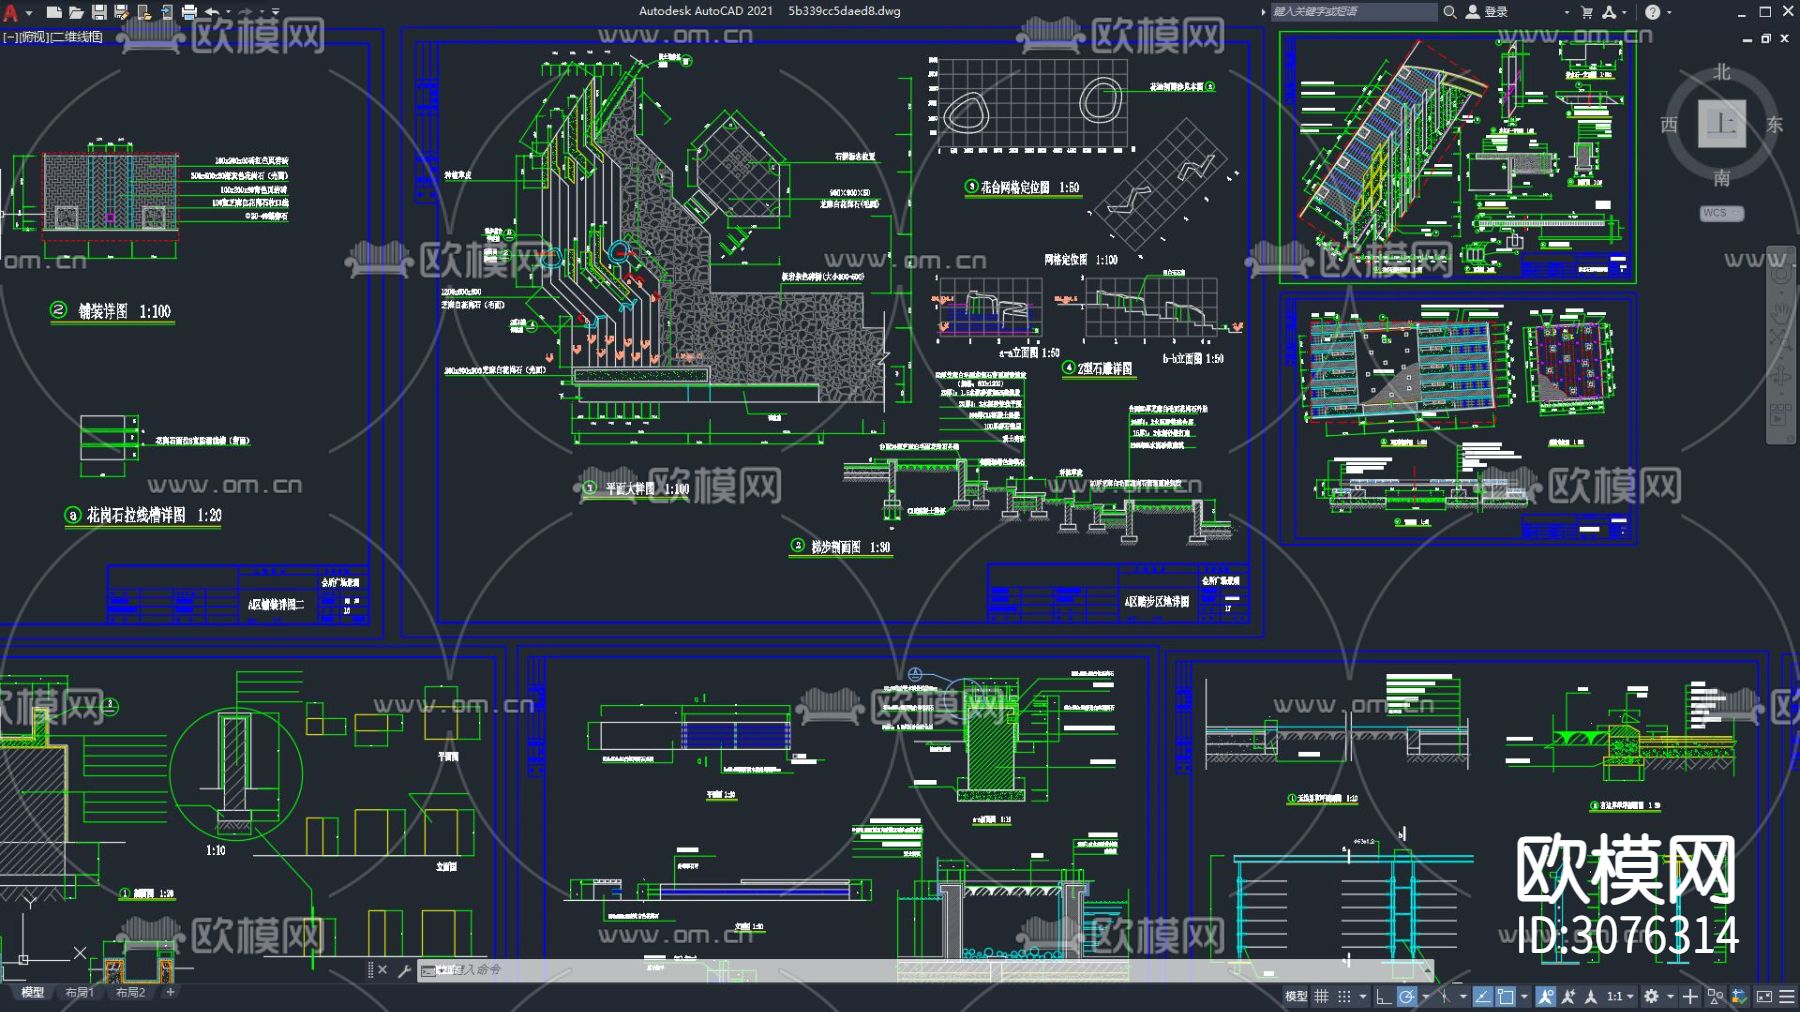This screenshot has height=1012, width=1800.
Task: Click the Autodesk connect triangle icon
Action: [x=1609, y=12]
